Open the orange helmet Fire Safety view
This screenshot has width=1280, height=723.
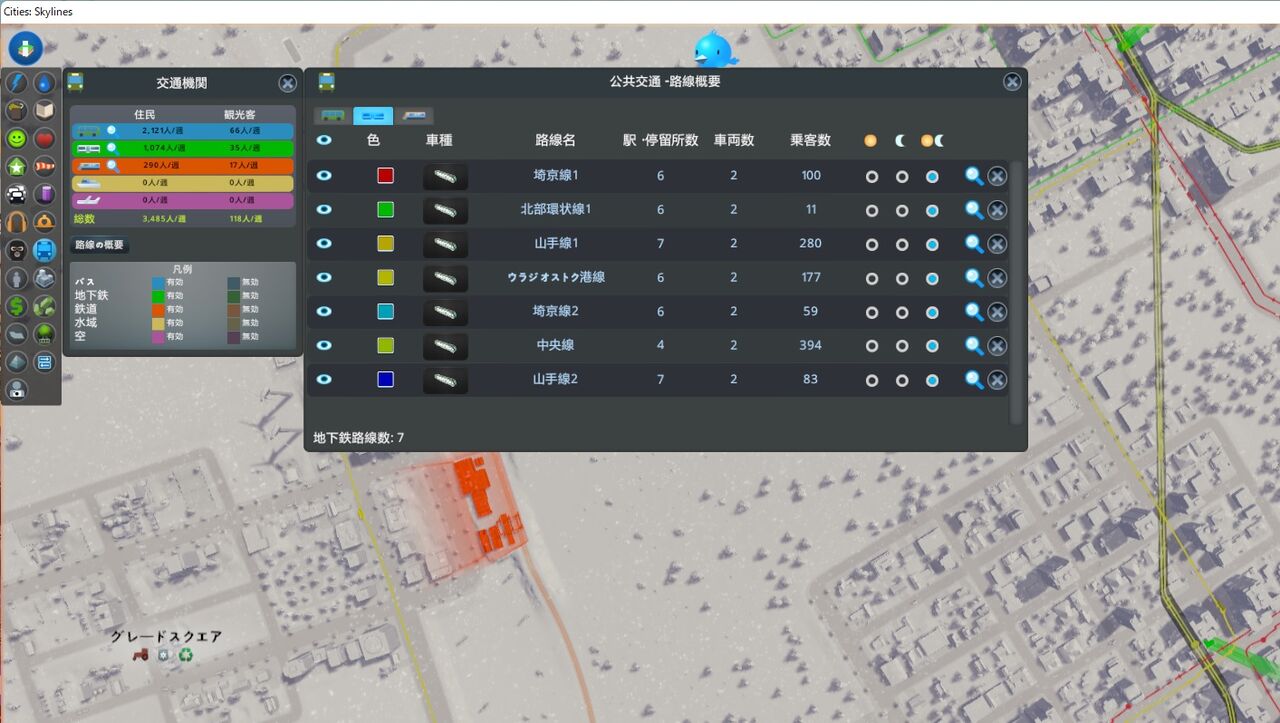point(45,223)
